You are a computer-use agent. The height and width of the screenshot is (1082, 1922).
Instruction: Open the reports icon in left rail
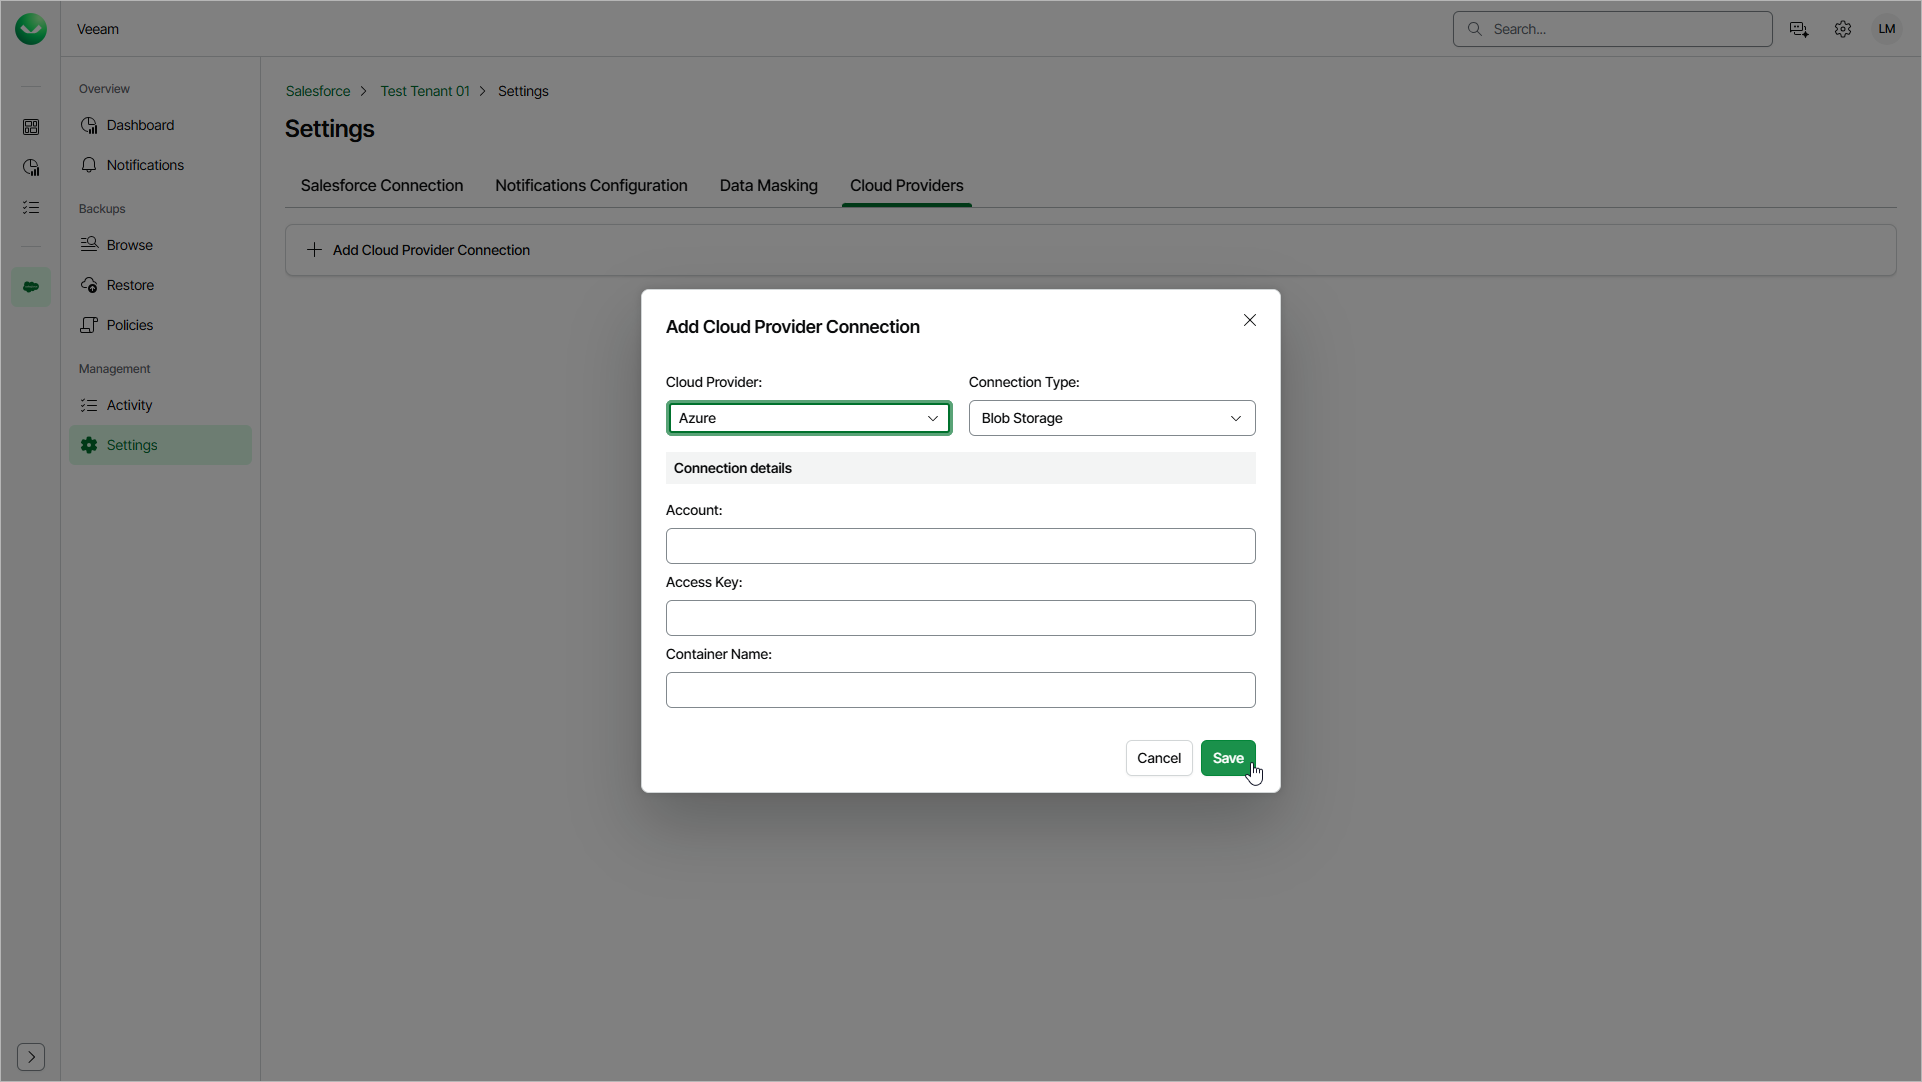coord(31,167)
